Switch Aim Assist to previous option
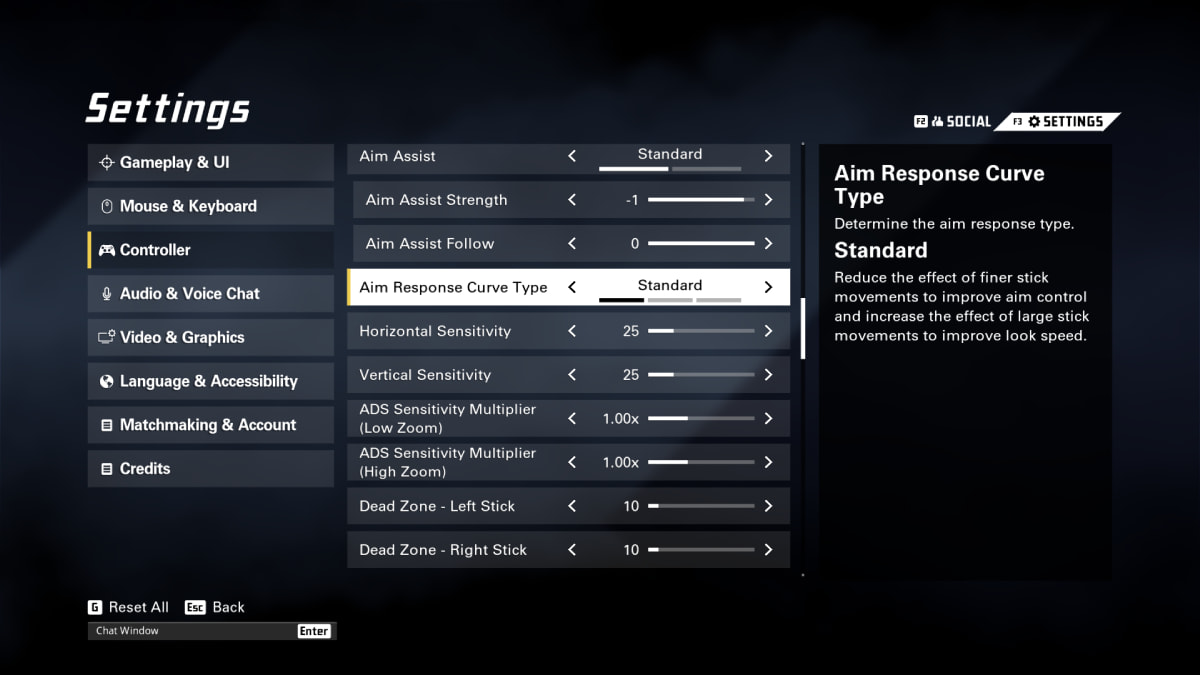The image size is (1200, 675). (x=572, y=156)
